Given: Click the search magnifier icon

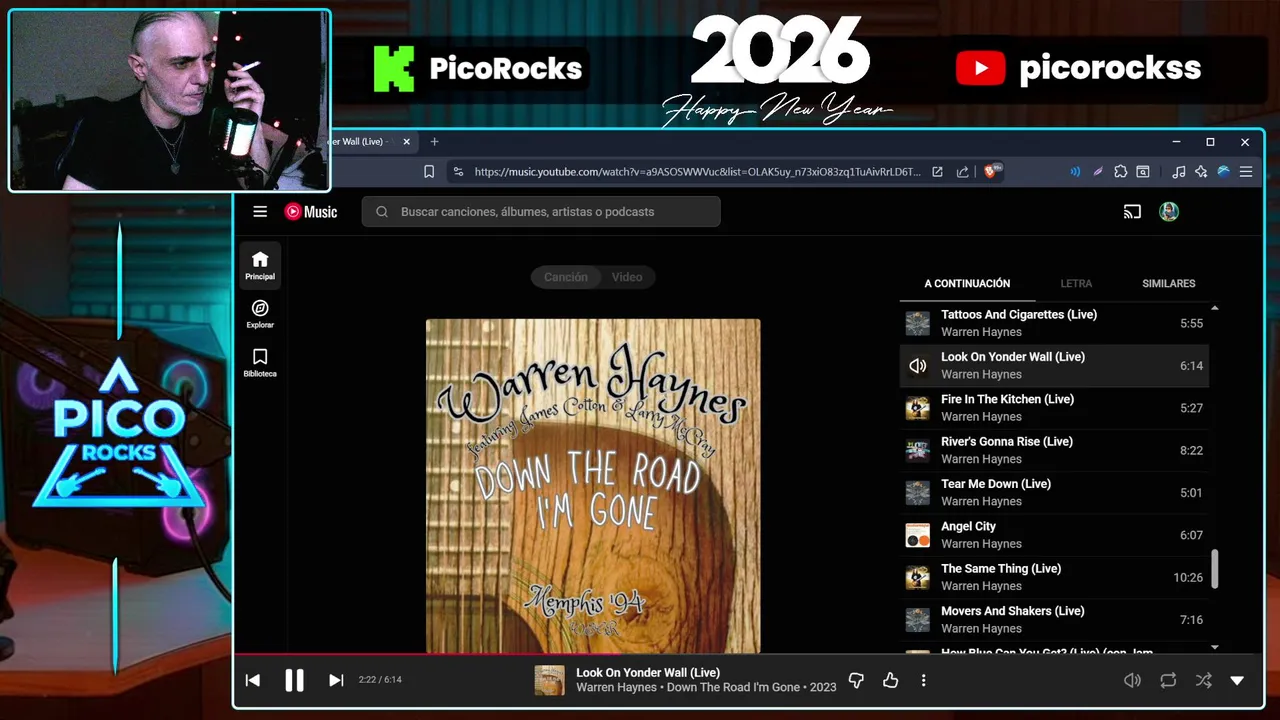Looking at the screenshot, I should coord(382,212).
